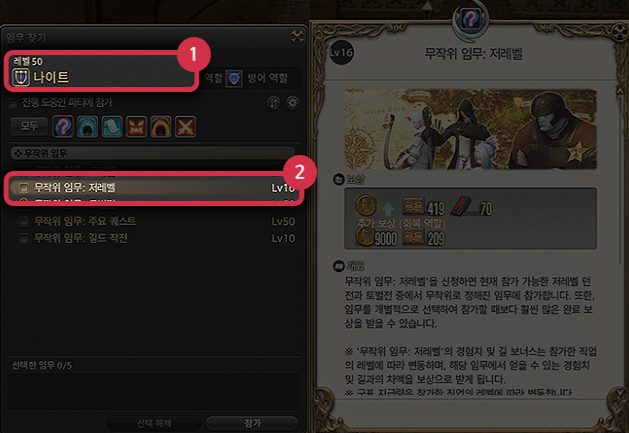Image resolution: width=629 pixels, height=433 pixels.
Task: Open the 나이트 level 50 job selector
Action: (x=101, y=71)
